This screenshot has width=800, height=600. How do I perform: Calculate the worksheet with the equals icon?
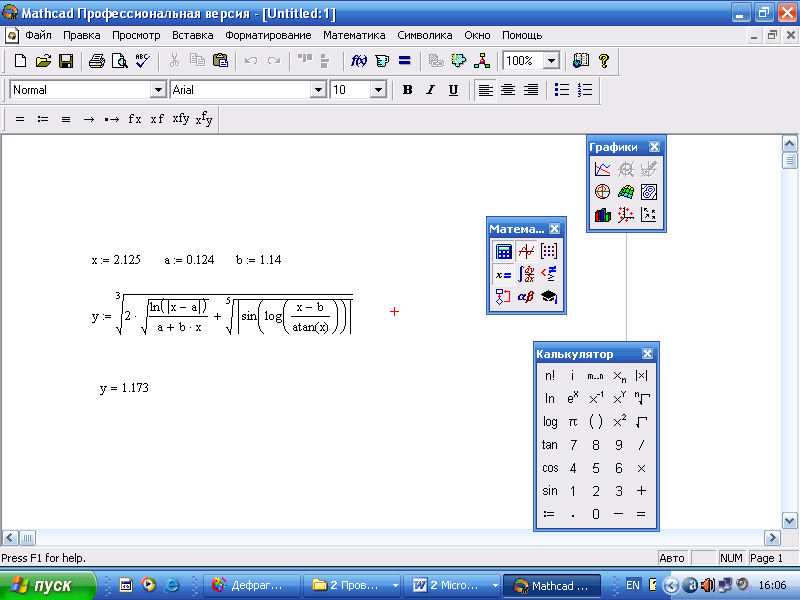405,61
